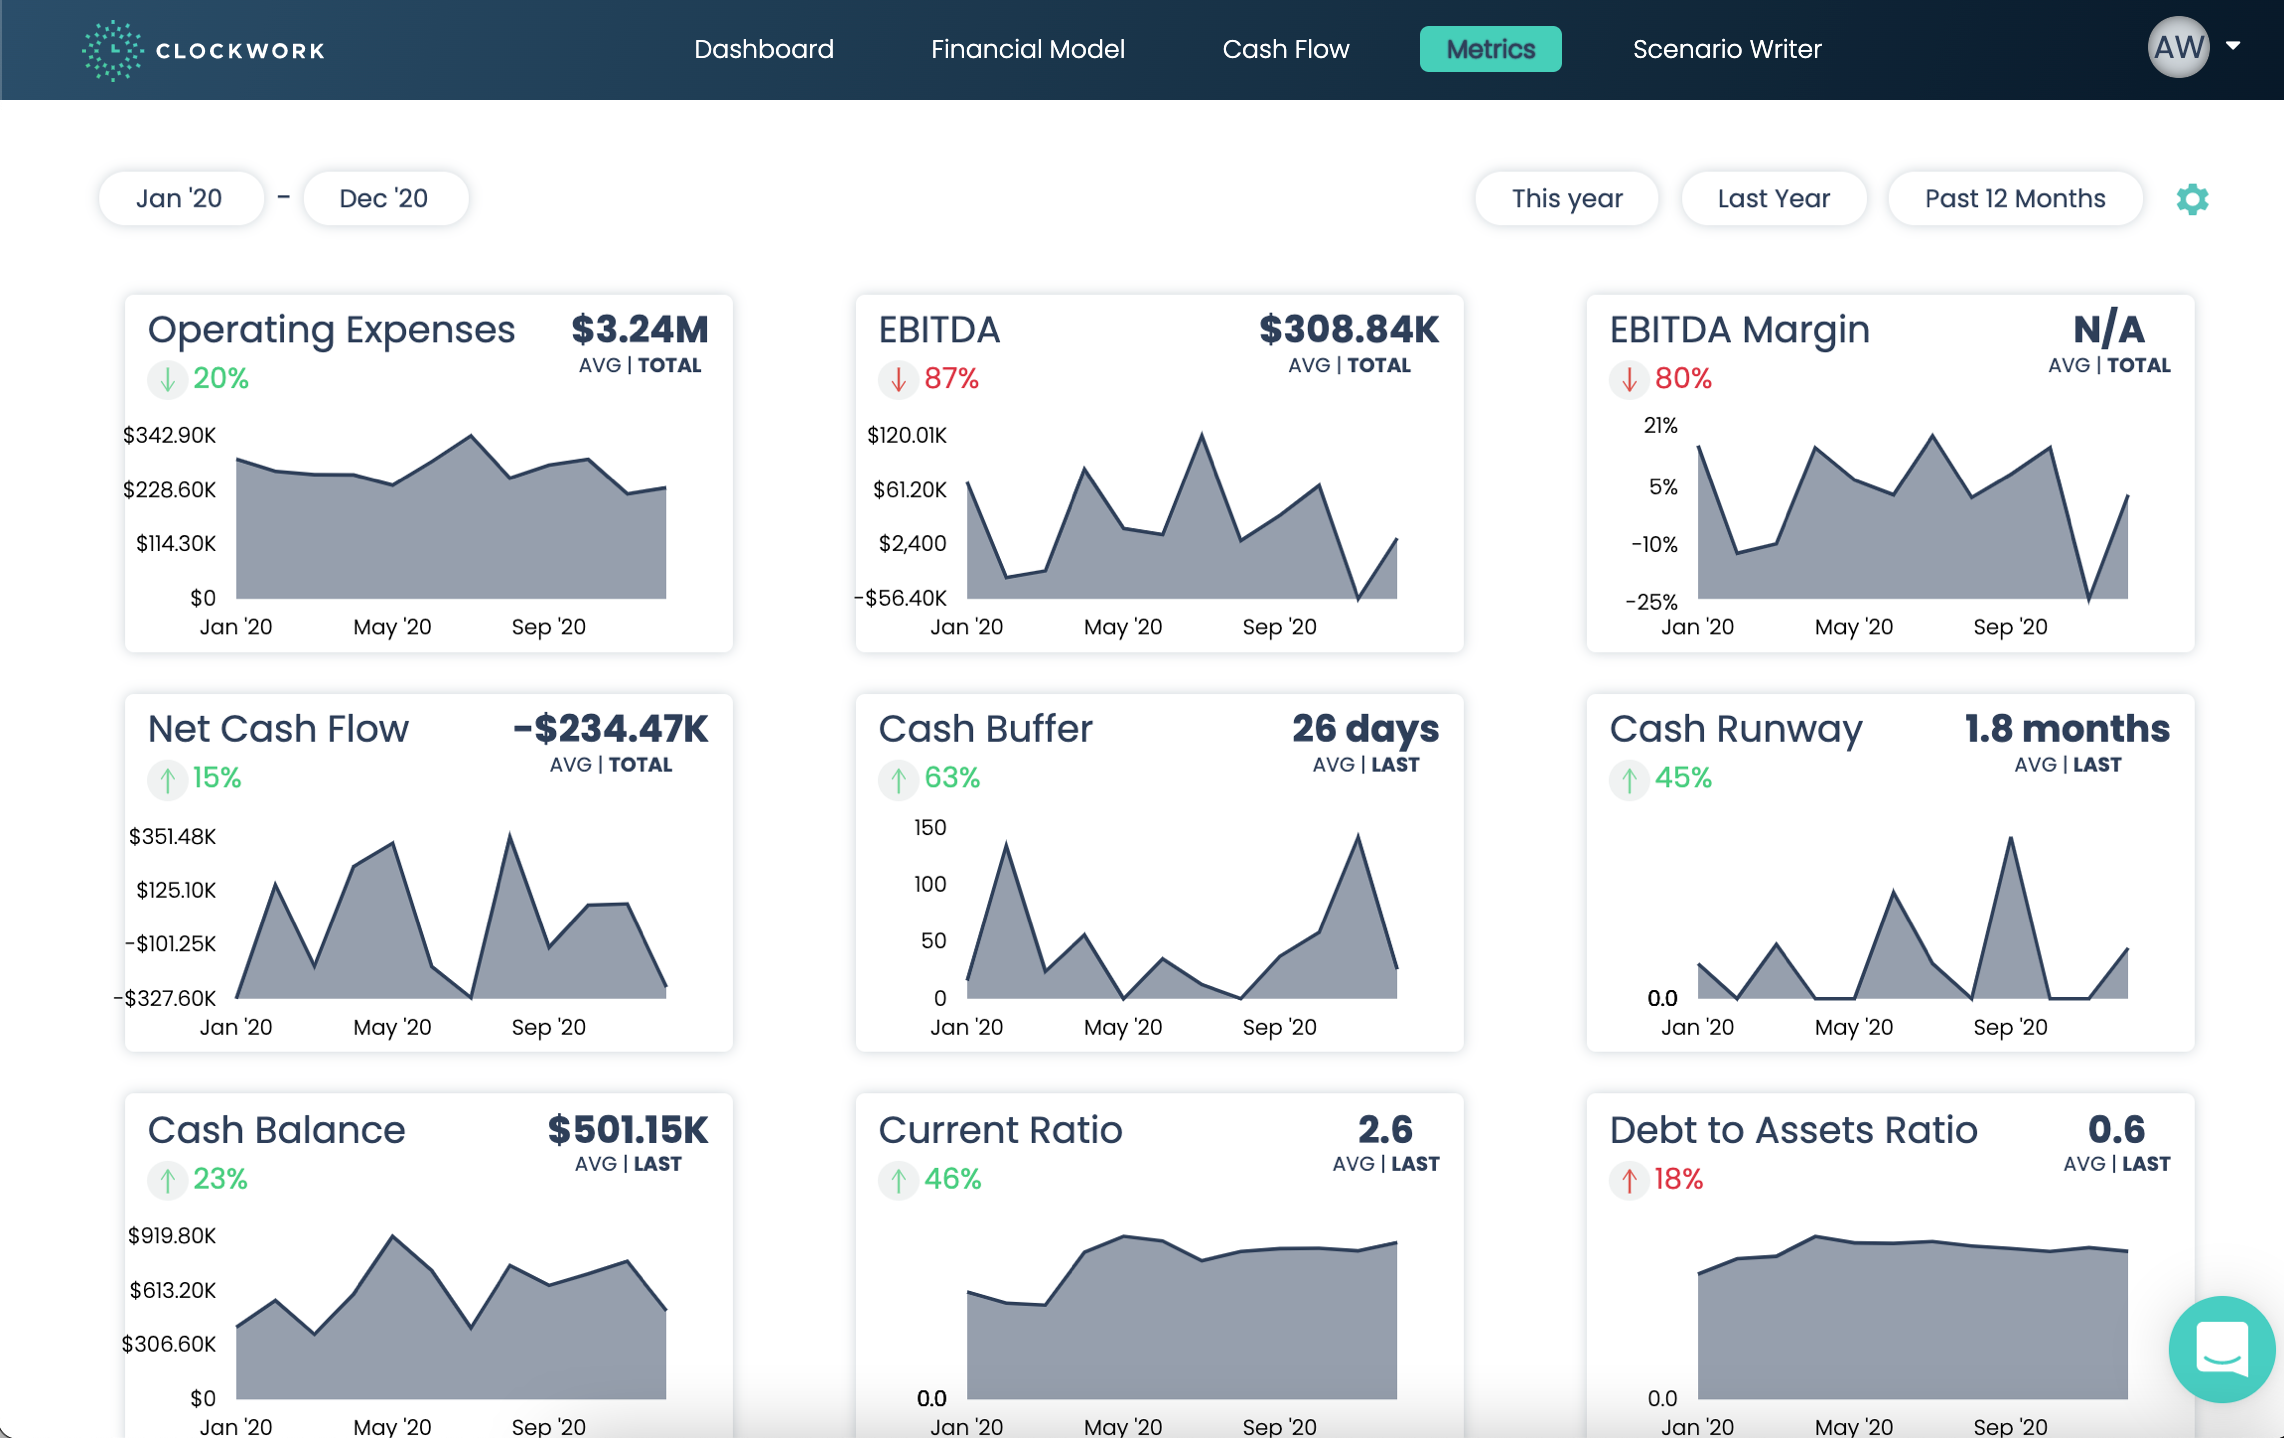Switch to the Cash Flow tab

pyautogui.click(x=1286, y=49)
